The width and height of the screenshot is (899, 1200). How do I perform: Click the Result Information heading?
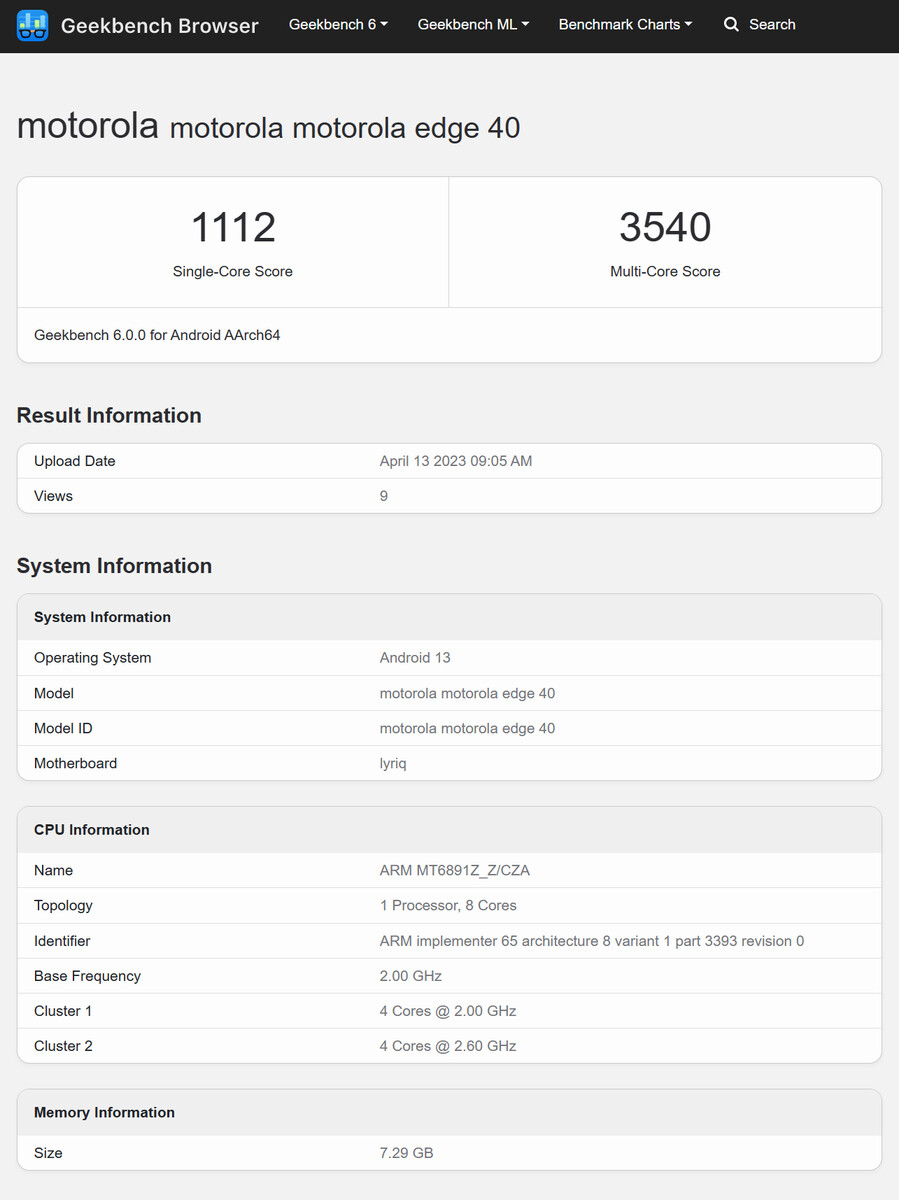[x=109, y=416]
